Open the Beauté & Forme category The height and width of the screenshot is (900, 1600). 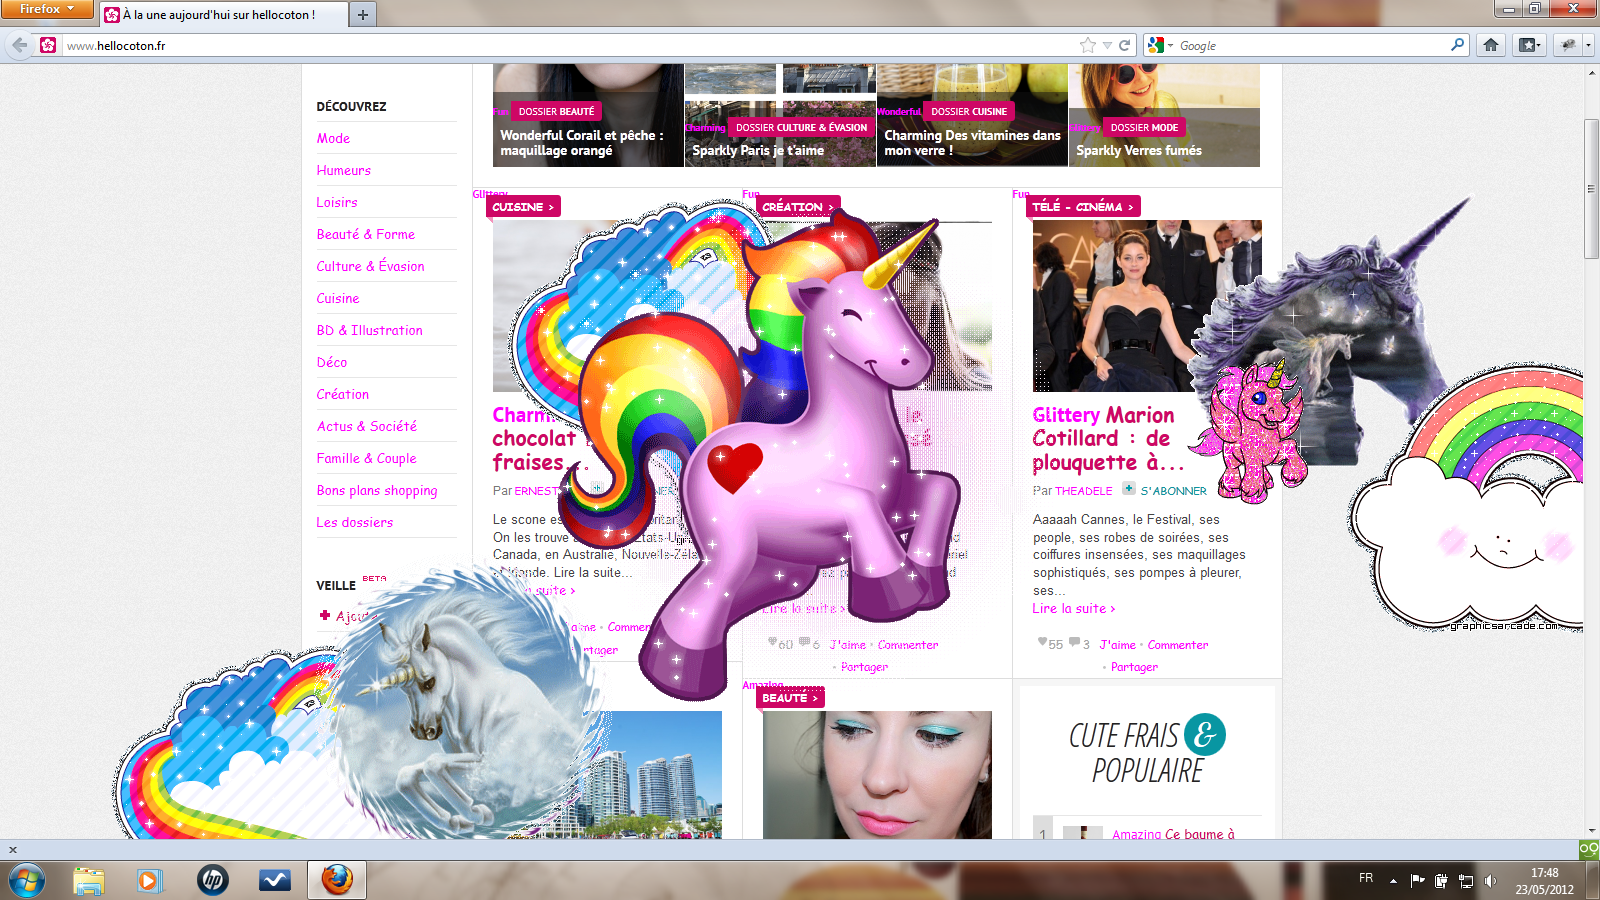(365, 234)
